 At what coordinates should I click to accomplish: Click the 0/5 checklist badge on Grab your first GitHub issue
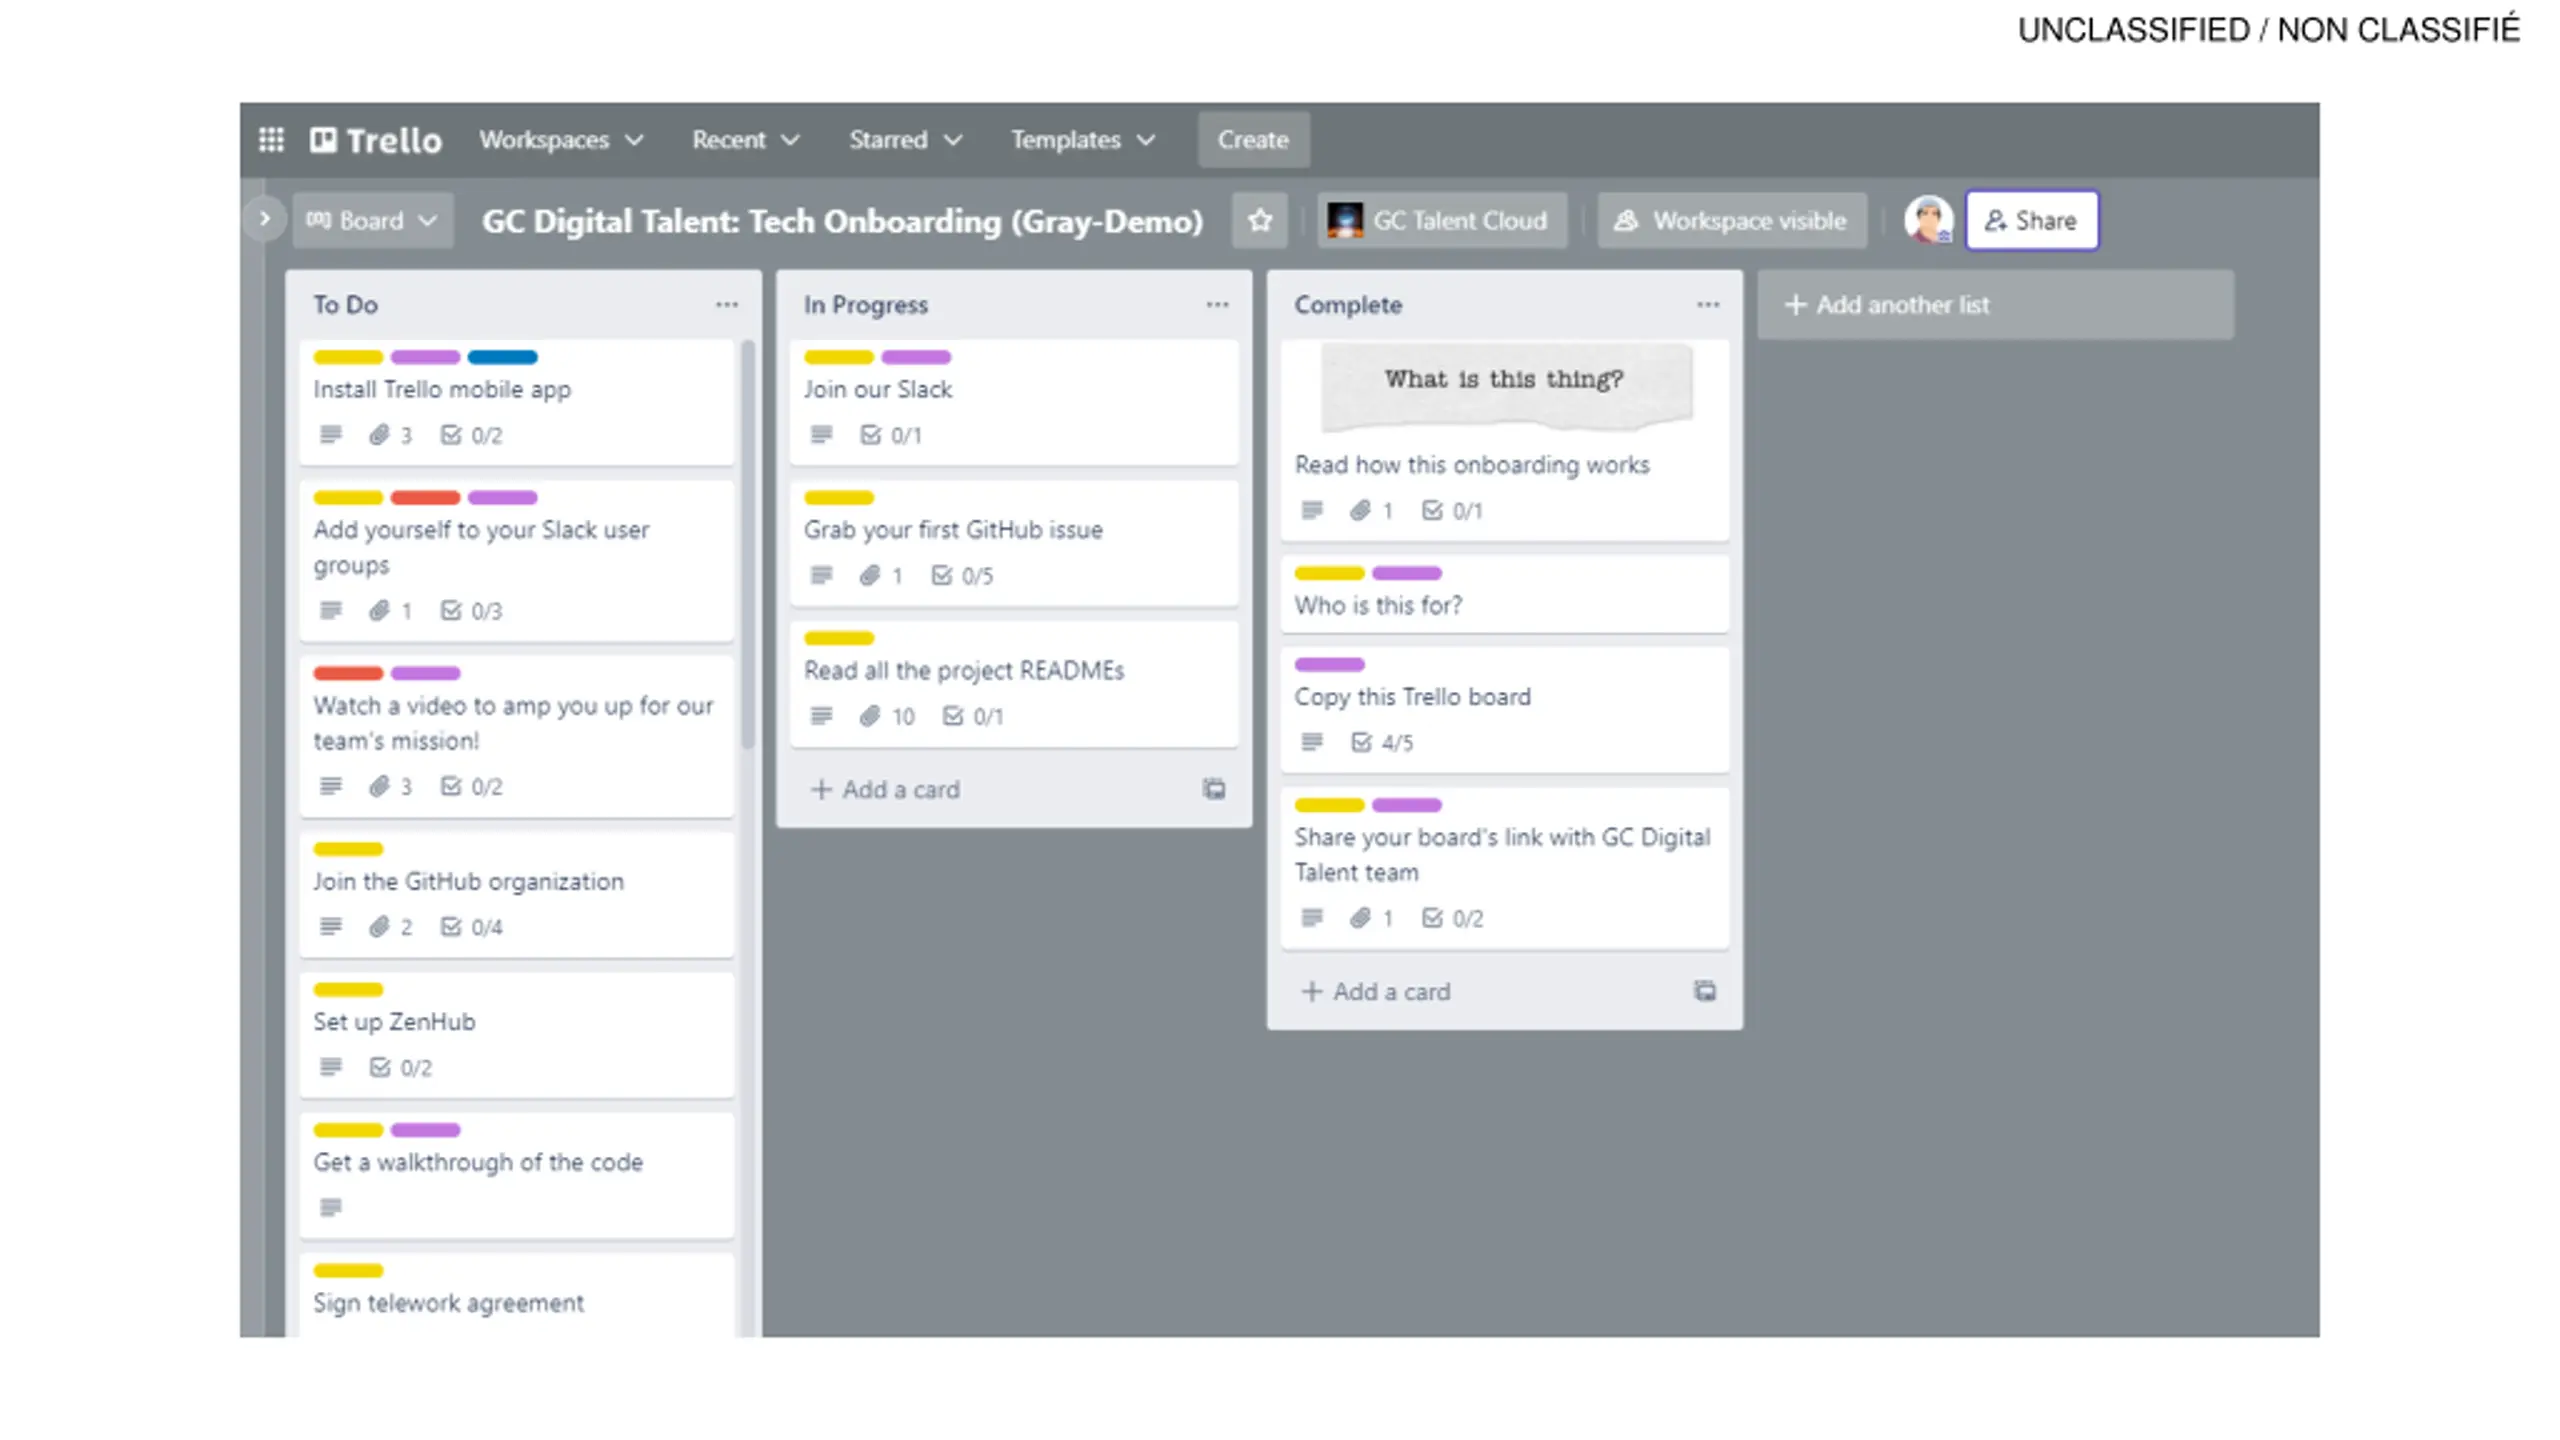963,575
